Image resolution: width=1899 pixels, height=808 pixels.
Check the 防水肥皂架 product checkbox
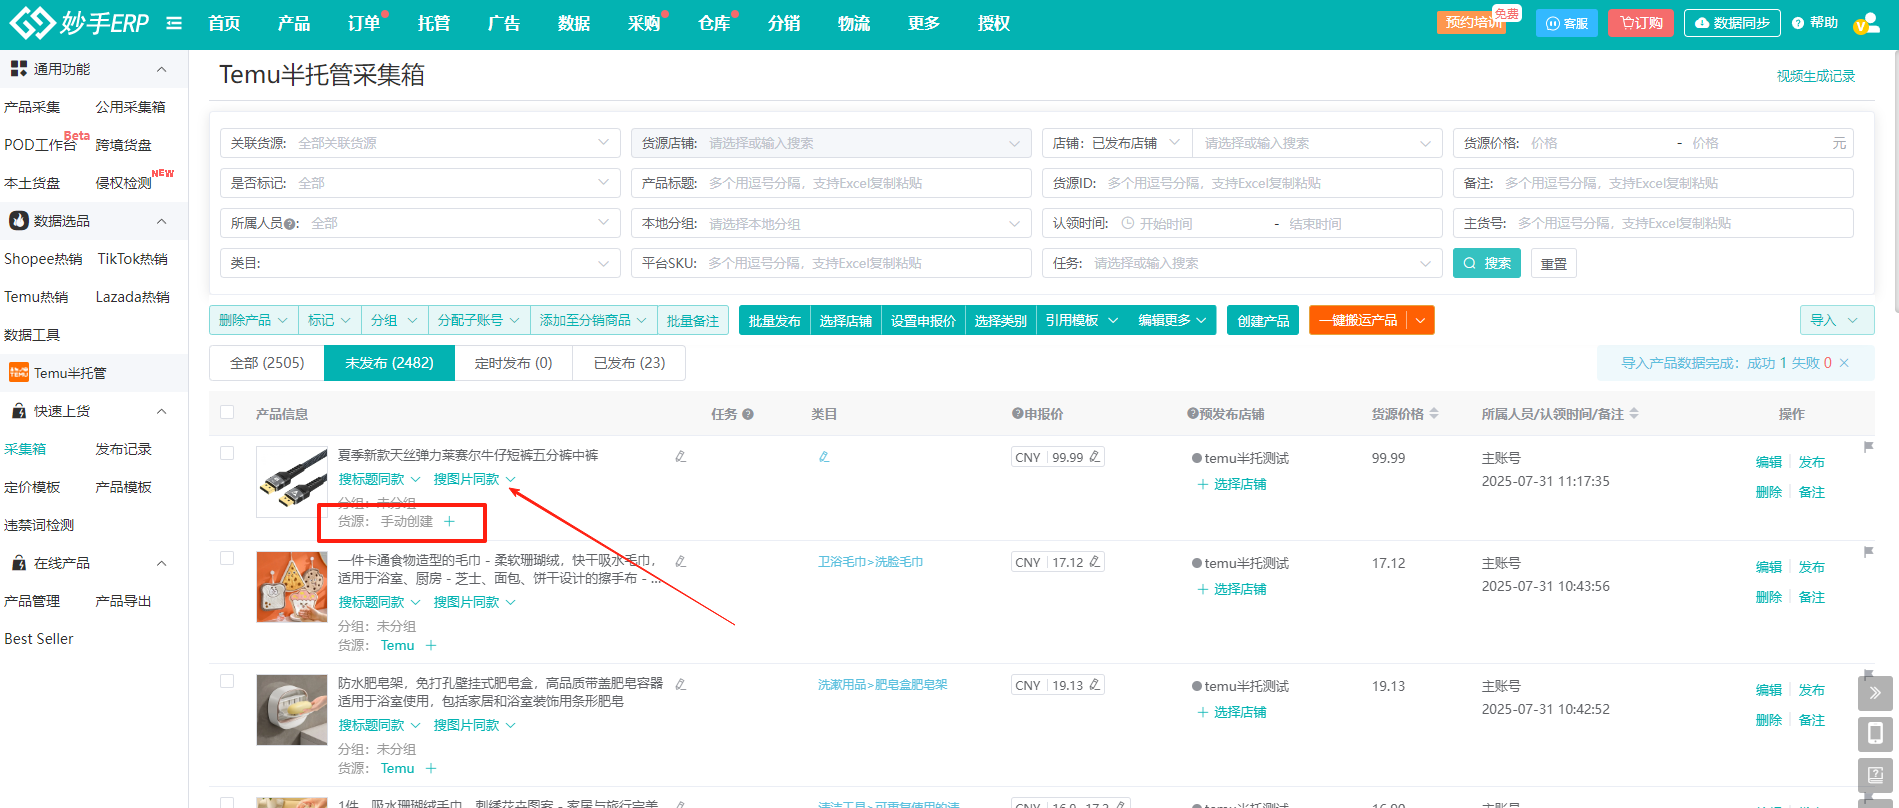[x=227, y=681]
